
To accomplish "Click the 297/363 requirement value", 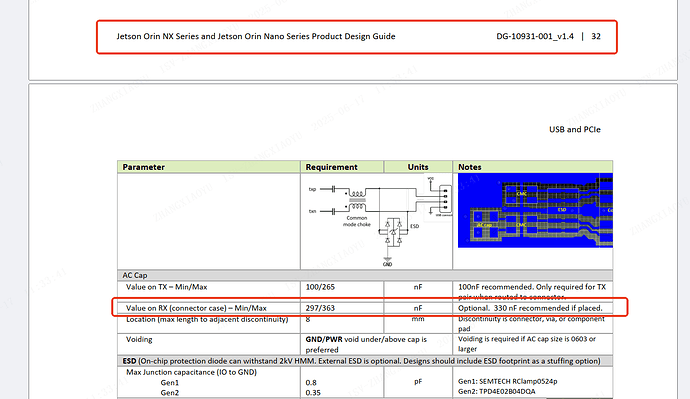I will tap(320, 308).
